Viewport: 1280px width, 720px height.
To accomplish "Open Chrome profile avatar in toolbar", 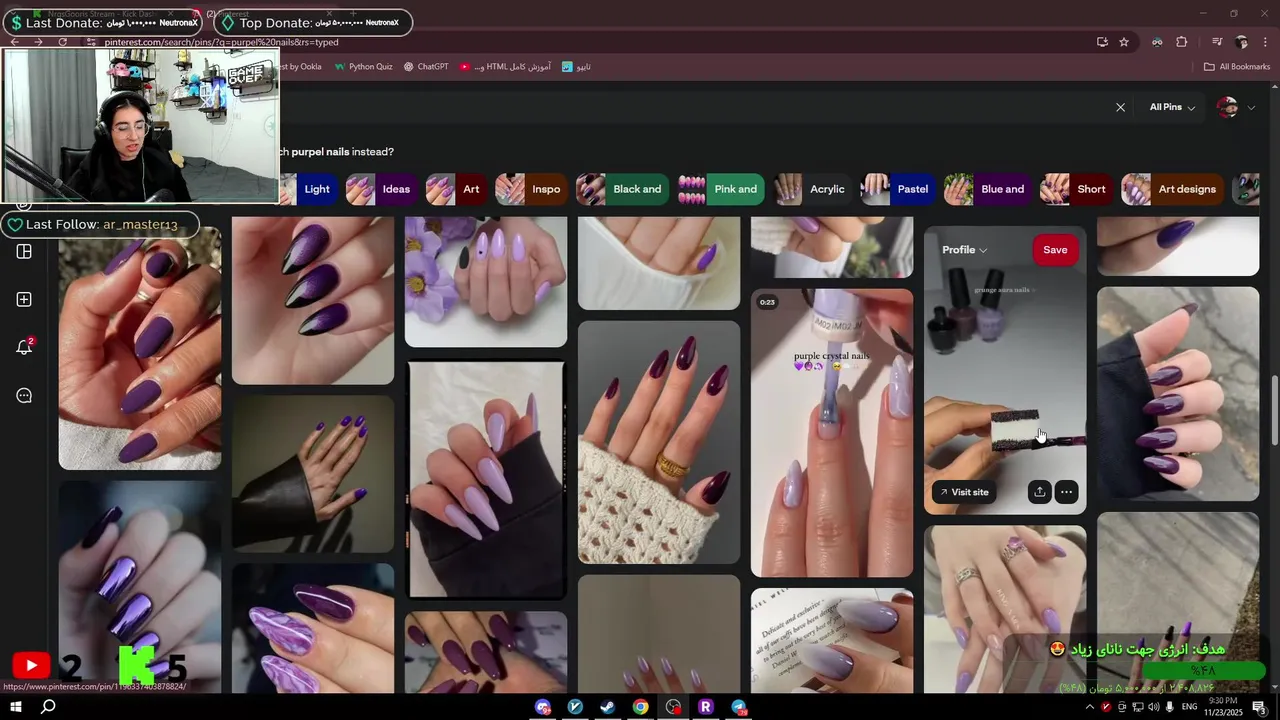I will (x=1241, y=42).
